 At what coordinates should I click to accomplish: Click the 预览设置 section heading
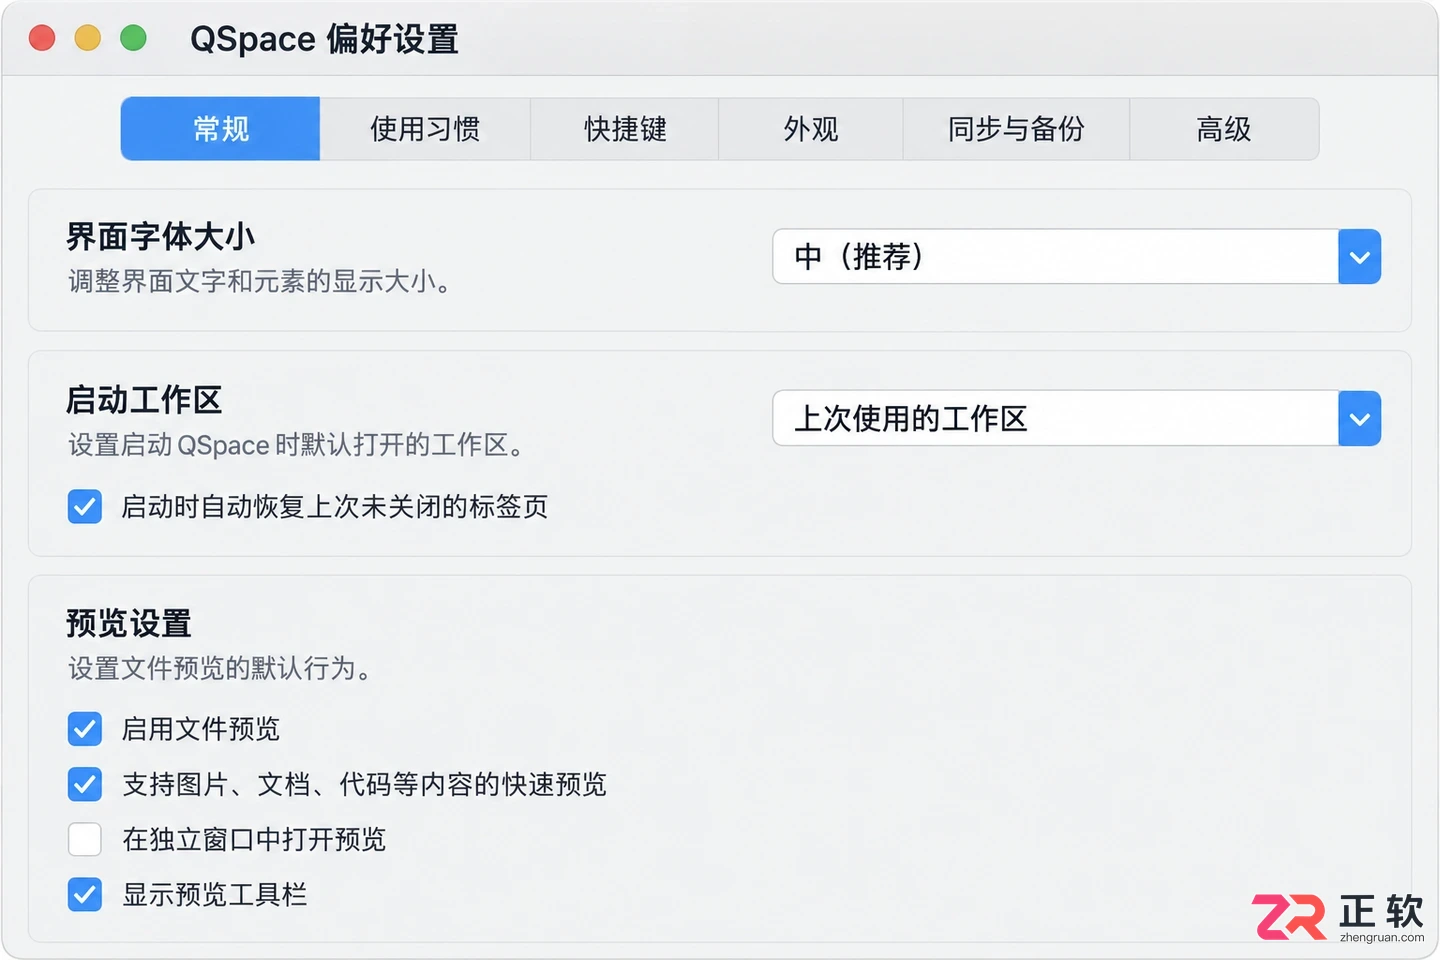pos(129,623)
